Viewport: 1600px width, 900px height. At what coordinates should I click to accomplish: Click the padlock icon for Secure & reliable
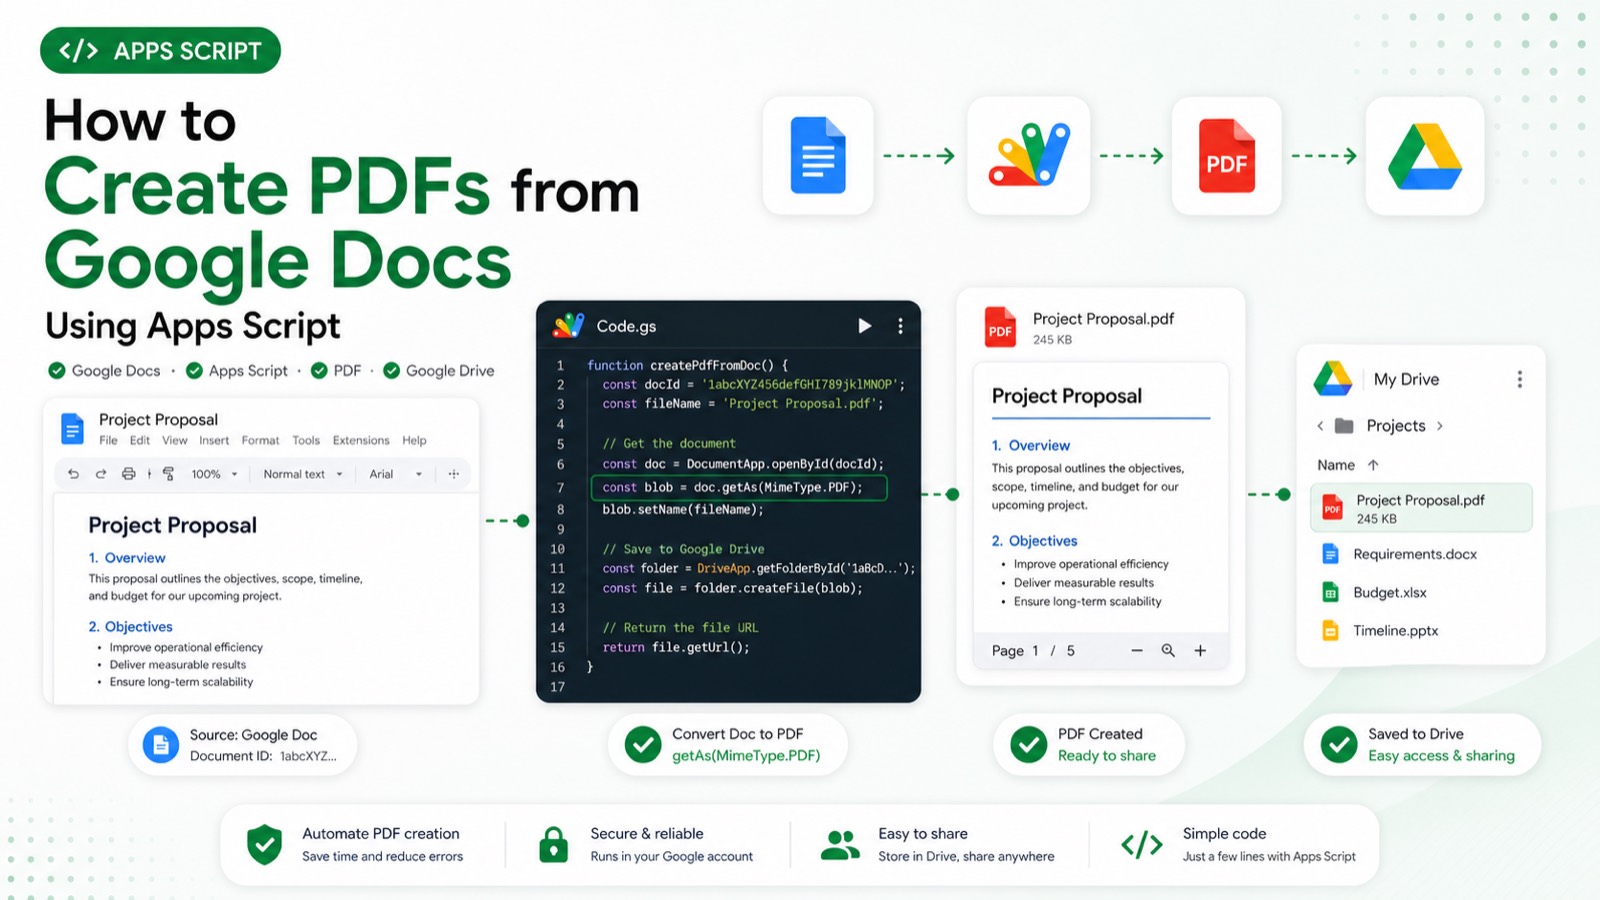pyautogui.click(x=553, y=844)
